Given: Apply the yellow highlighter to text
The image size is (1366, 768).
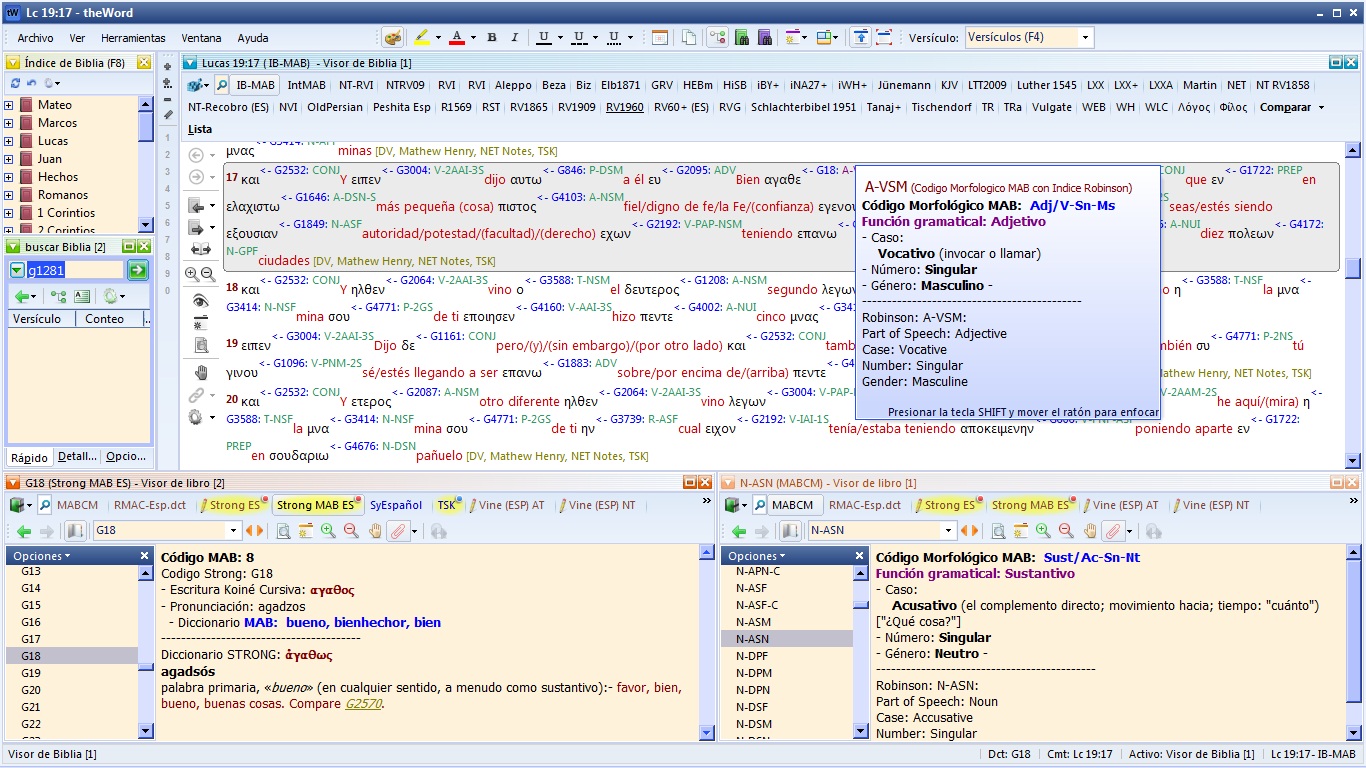Looking at the screenshot, I should [421, 38].
